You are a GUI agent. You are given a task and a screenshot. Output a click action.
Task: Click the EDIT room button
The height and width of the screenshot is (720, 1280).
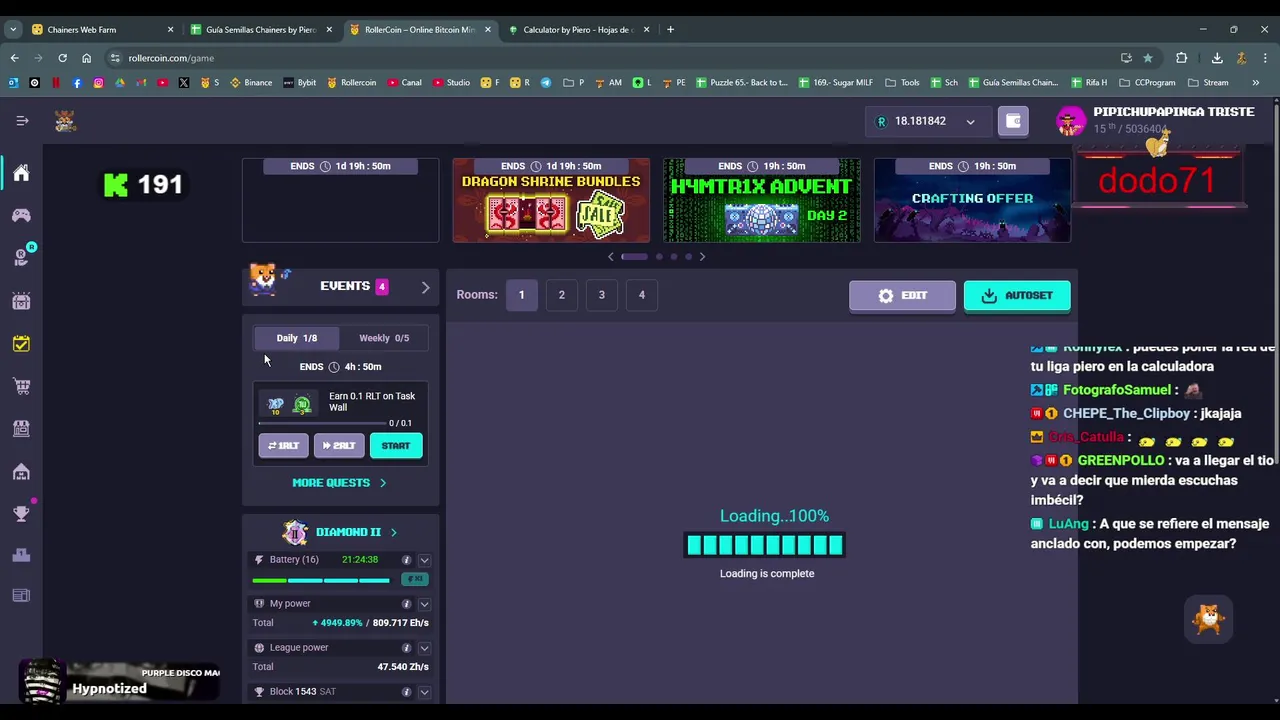(x=902, y=296)
